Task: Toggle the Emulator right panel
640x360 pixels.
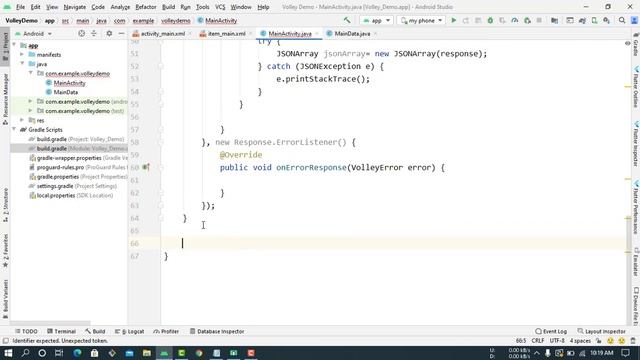Action: coord(636,261)
